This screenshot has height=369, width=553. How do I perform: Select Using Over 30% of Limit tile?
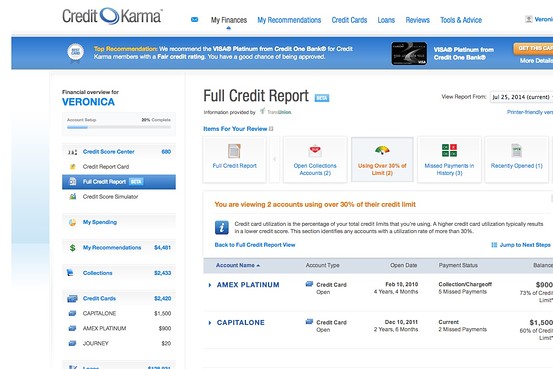point(382,159)
